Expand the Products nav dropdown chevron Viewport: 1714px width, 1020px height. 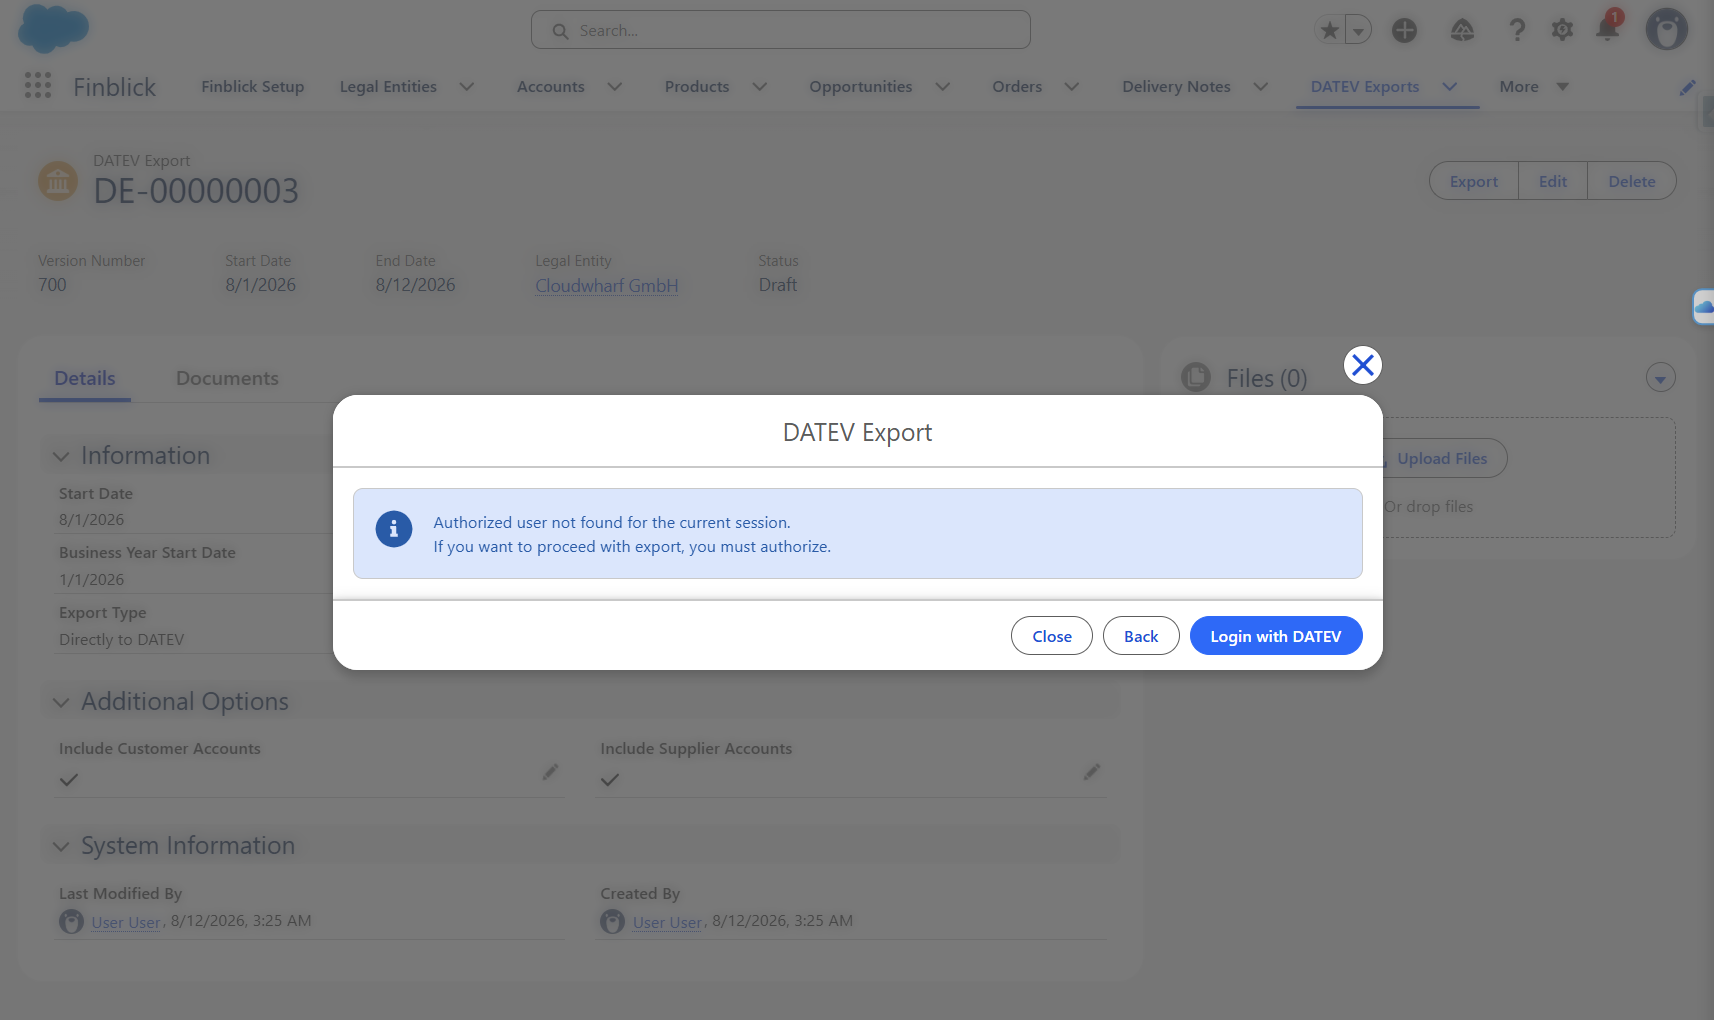(x=760, y=87)
